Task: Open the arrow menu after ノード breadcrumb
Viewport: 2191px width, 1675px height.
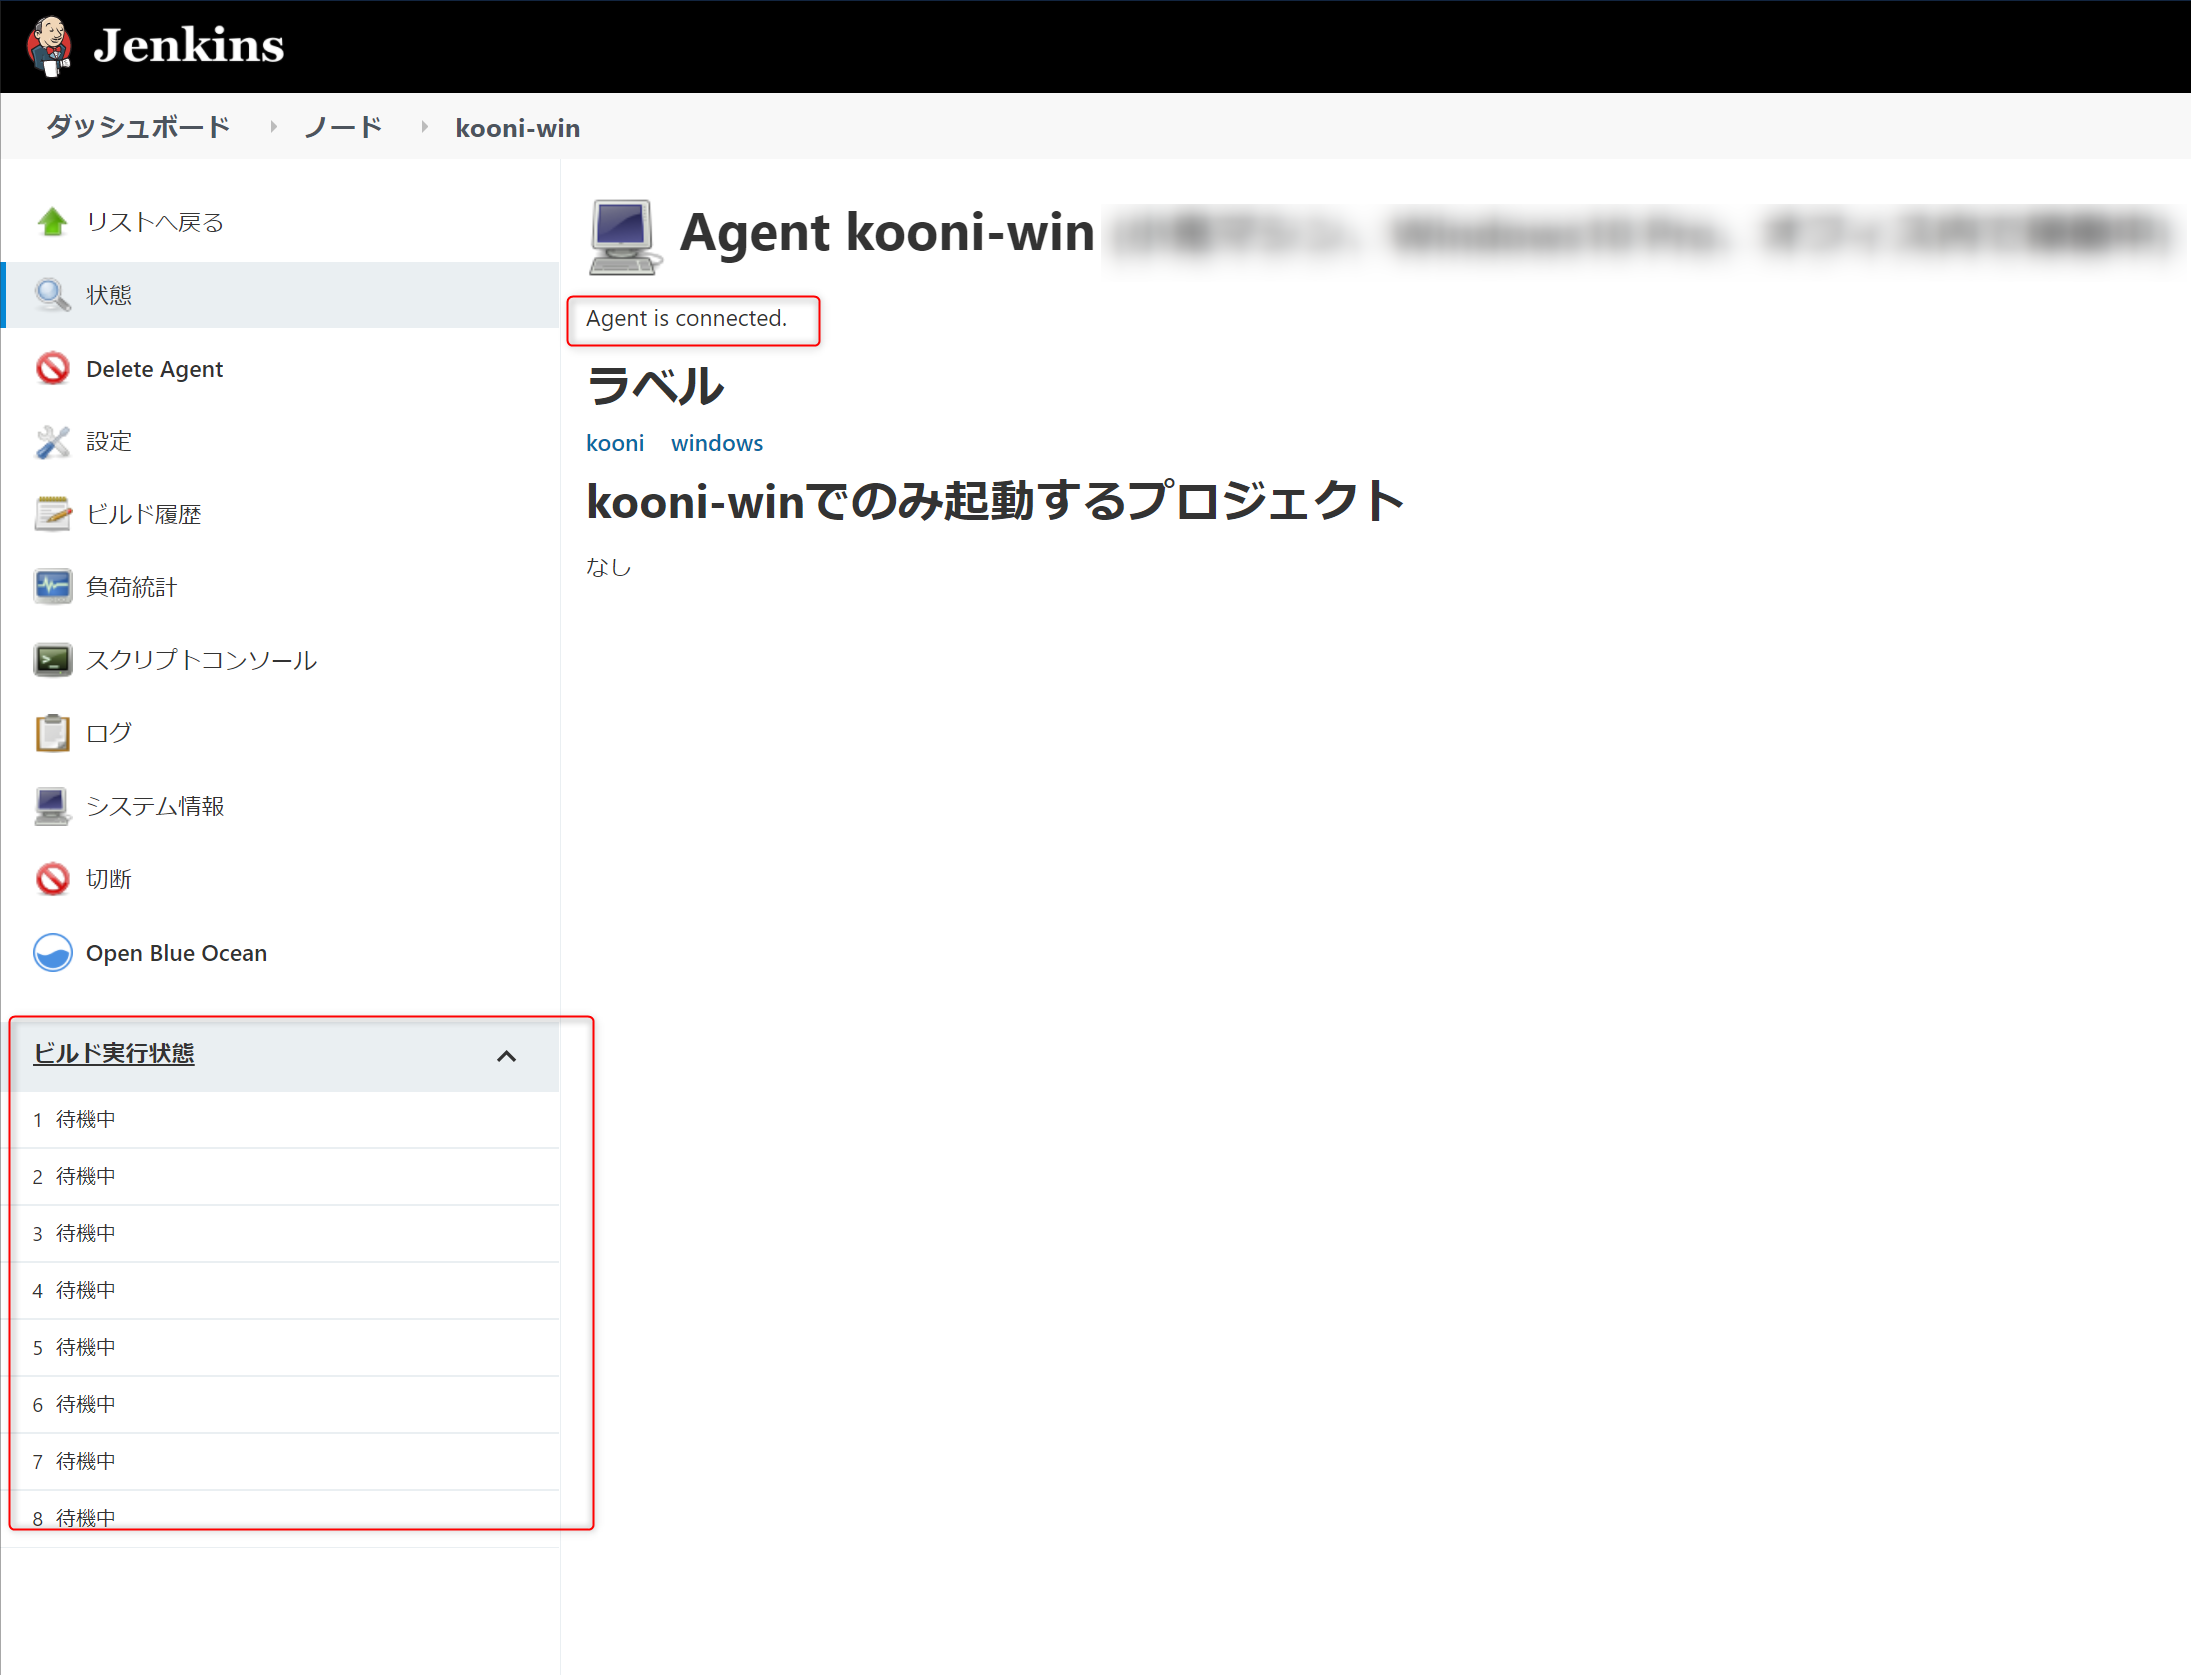Action: (x=424, y=127)
